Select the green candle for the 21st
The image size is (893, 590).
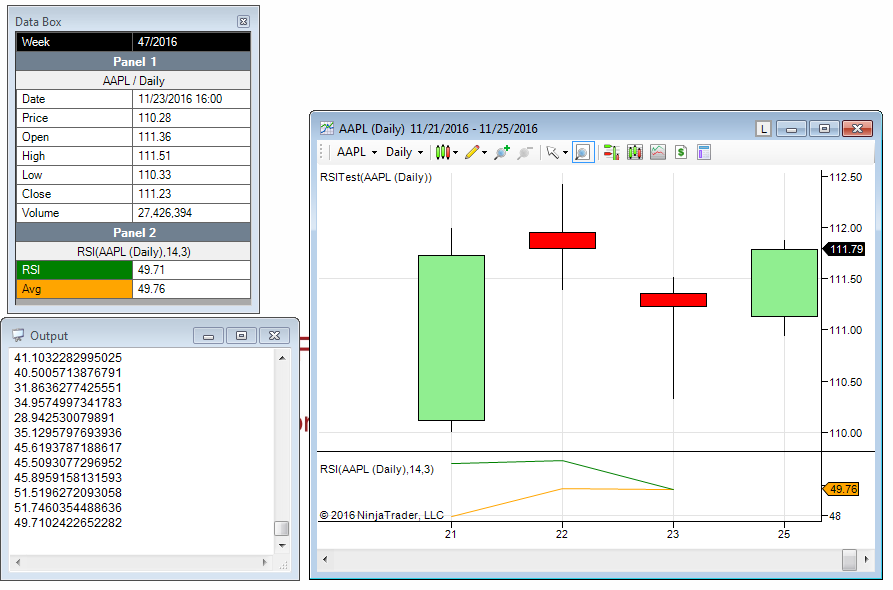452,338
